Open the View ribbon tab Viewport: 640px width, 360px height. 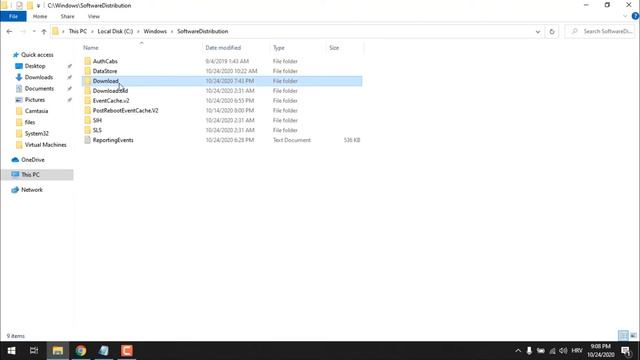pos(93,16)
